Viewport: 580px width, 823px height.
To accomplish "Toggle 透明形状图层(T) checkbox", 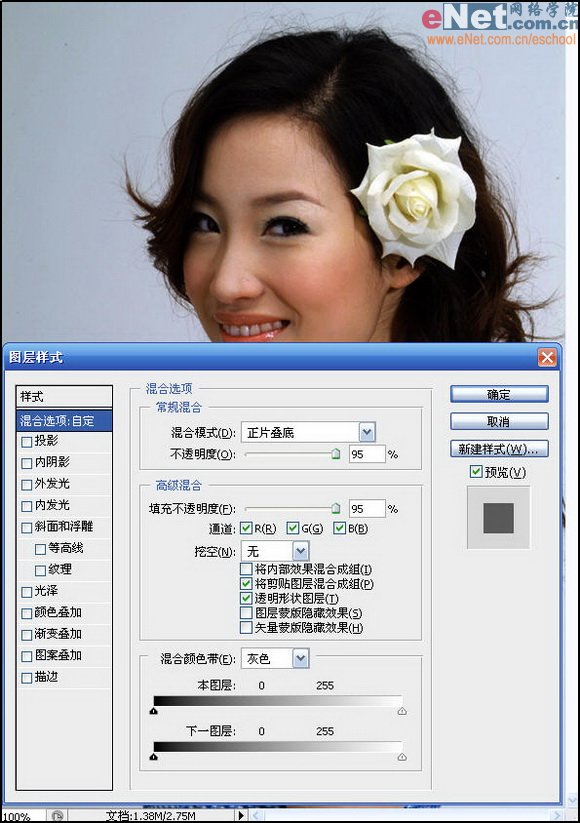I will (x=246, y=598).
